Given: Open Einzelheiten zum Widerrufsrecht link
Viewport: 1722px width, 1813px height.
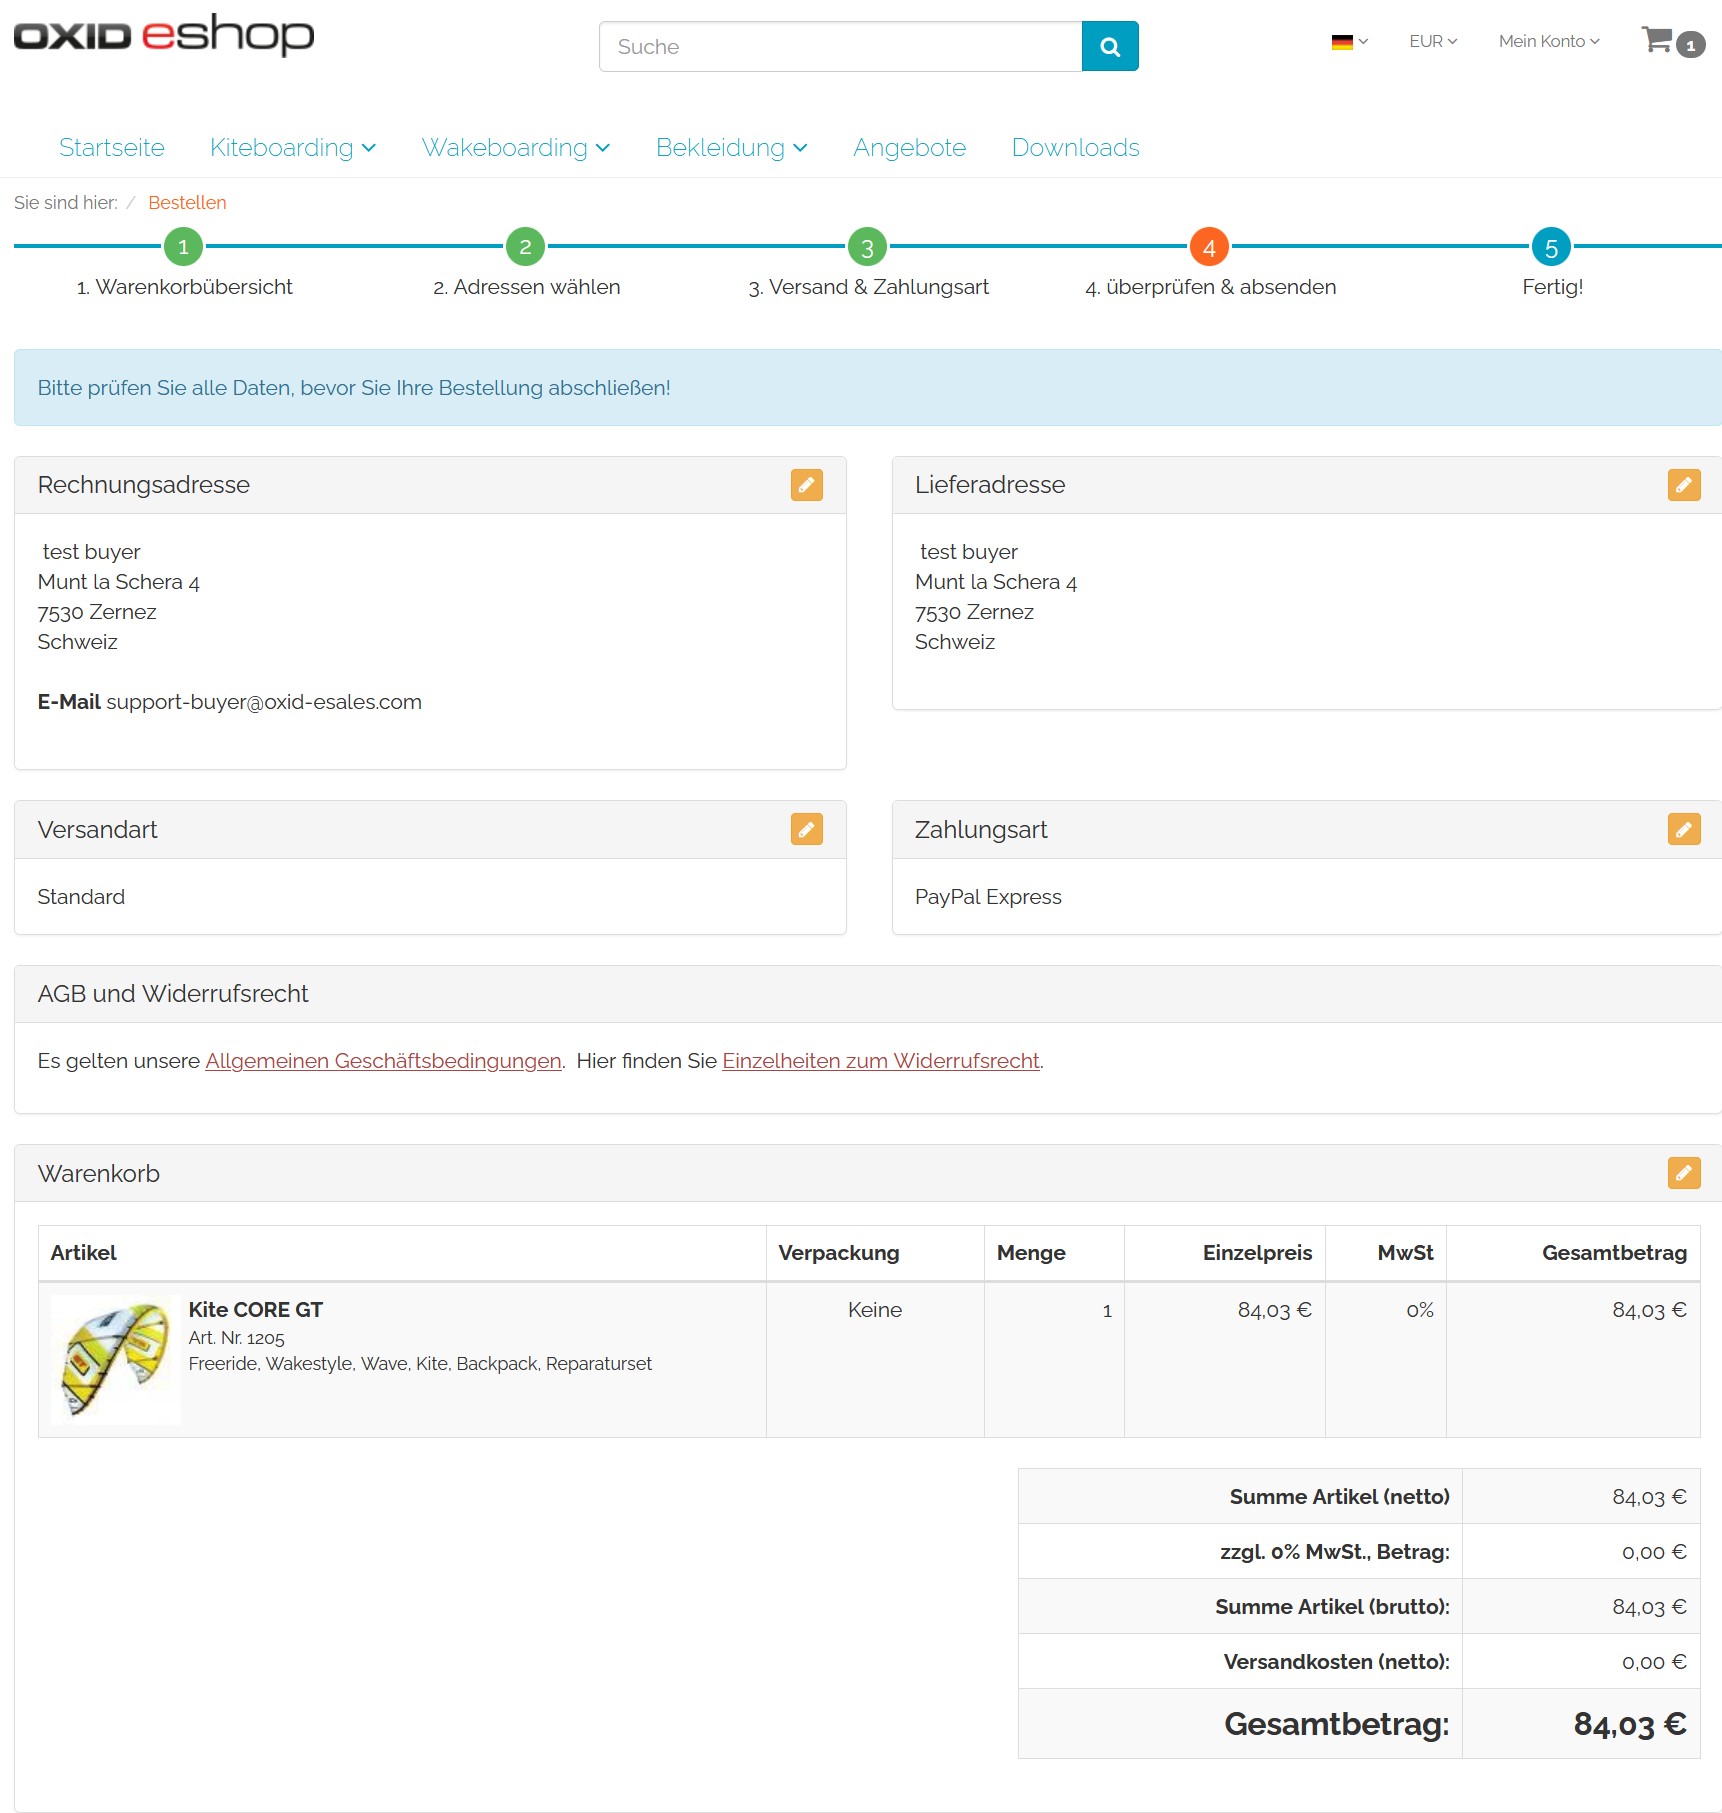Looking at the screenshot, I should point(880,1061).
